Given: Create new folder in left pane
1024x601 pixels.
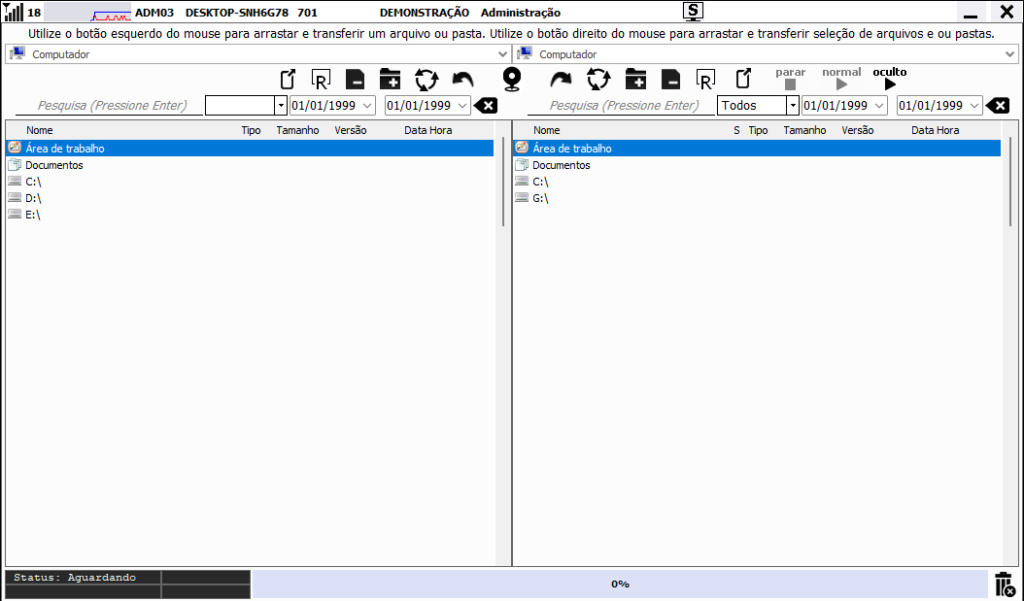Looking at the screenshot, I should 390,79.
